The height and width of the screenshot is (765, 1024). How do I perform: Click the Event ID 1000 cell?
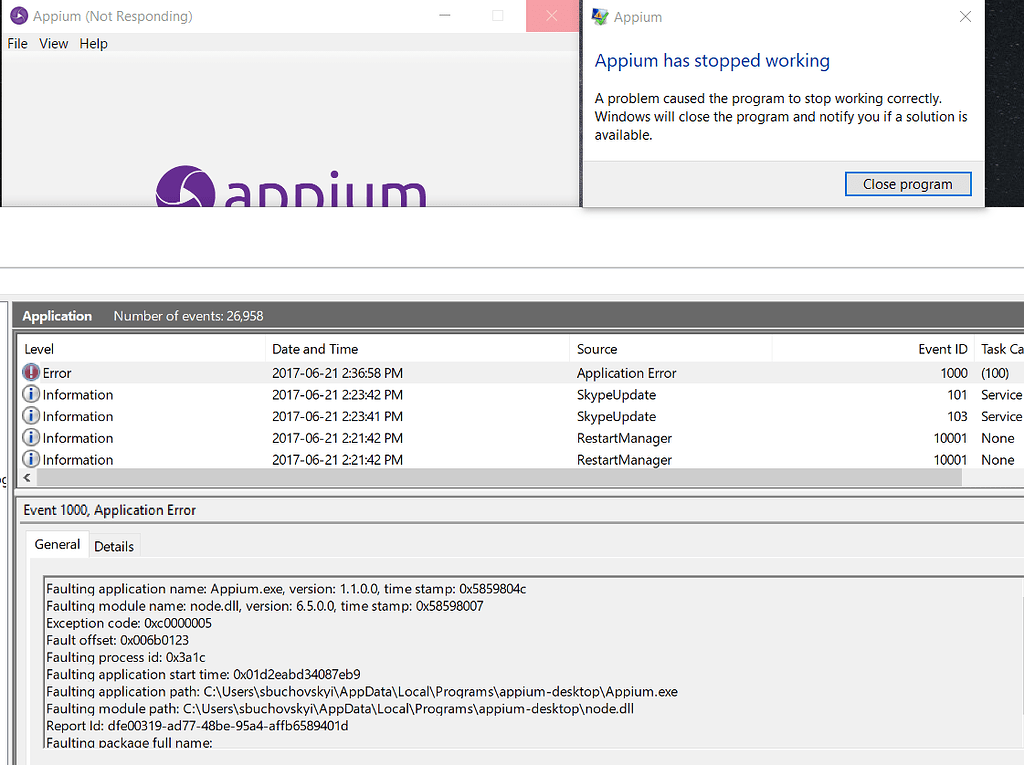[954, 372]
